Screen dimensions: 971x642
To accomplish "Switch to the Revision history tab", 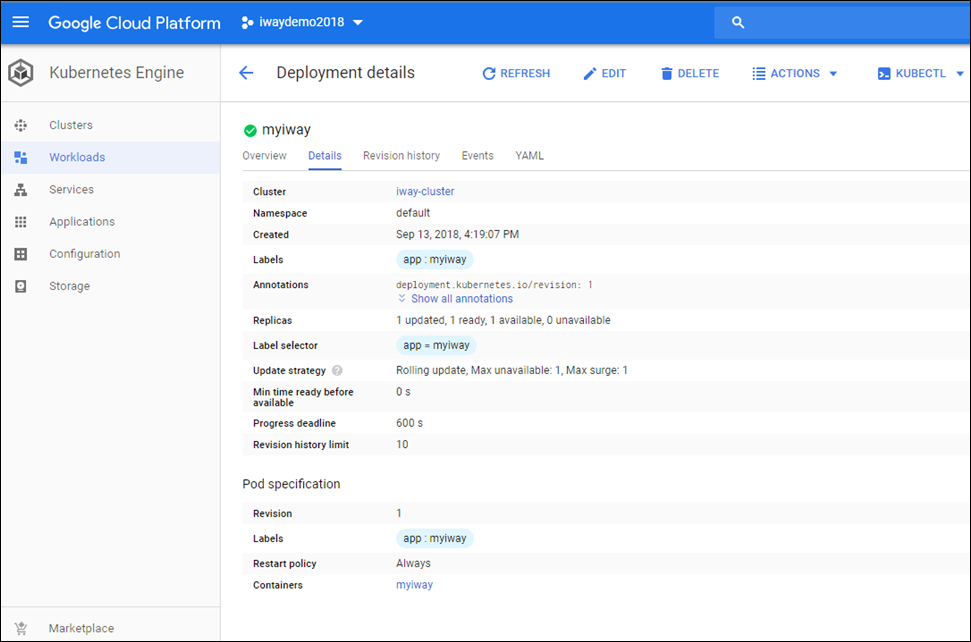I will (x=401, y=155).
